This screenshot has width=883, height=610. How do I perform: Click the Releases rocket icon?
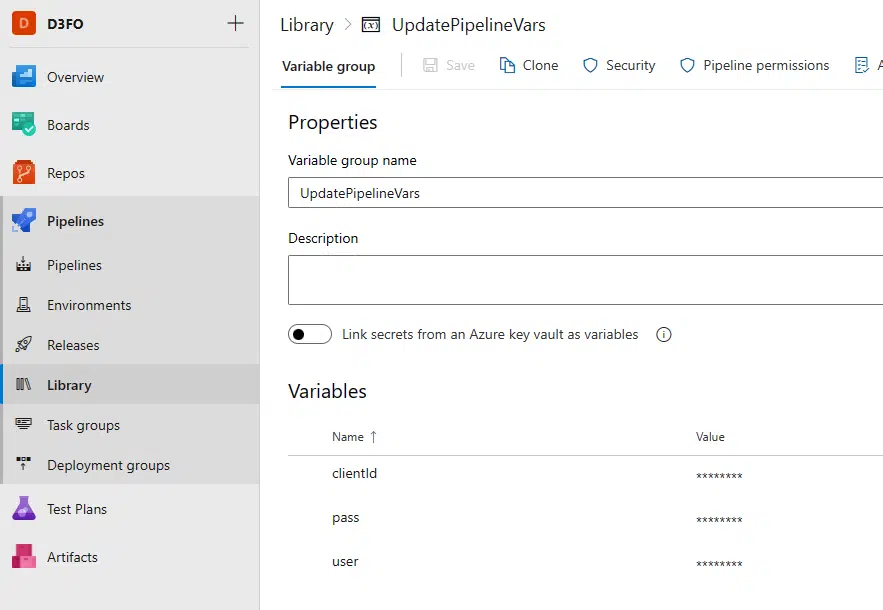(24, 345)
